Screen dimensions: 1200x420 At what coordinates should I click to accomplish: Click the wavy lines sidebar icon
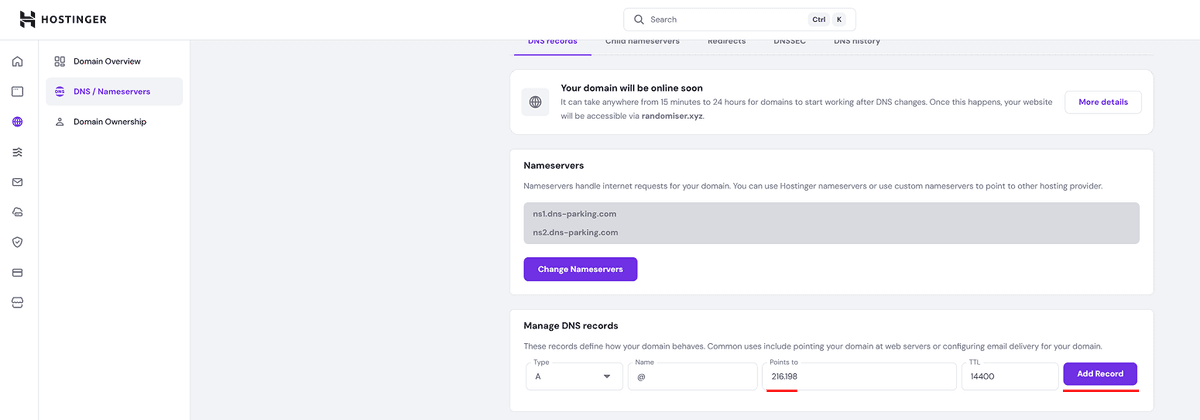tap(17, 152)
